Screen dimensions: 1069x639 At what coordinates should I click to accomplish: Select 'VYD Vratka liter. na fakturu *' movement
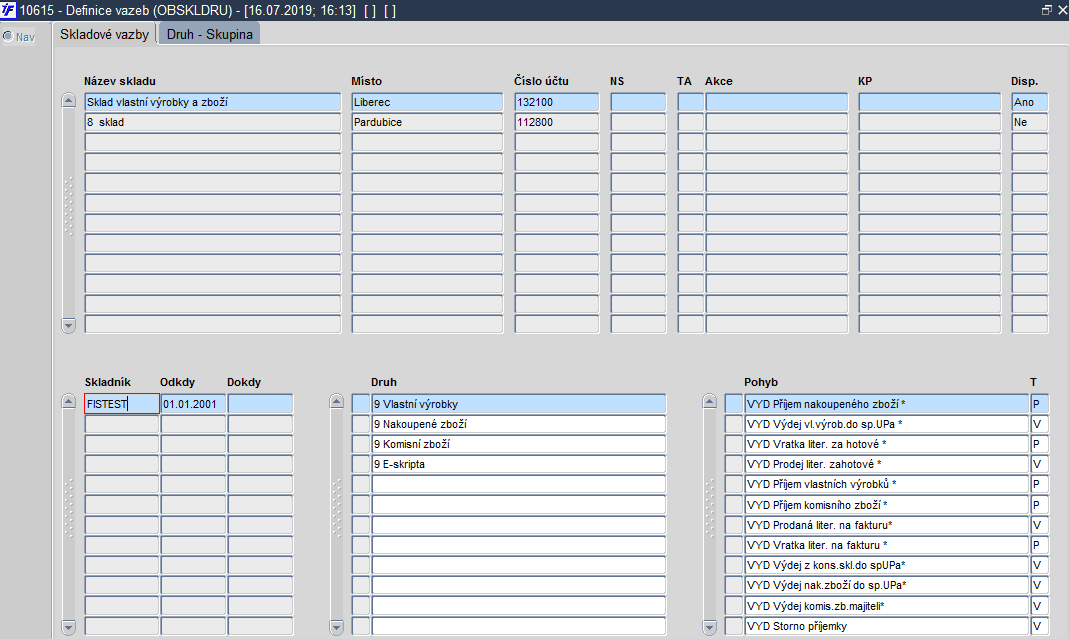tap(886, 545)
